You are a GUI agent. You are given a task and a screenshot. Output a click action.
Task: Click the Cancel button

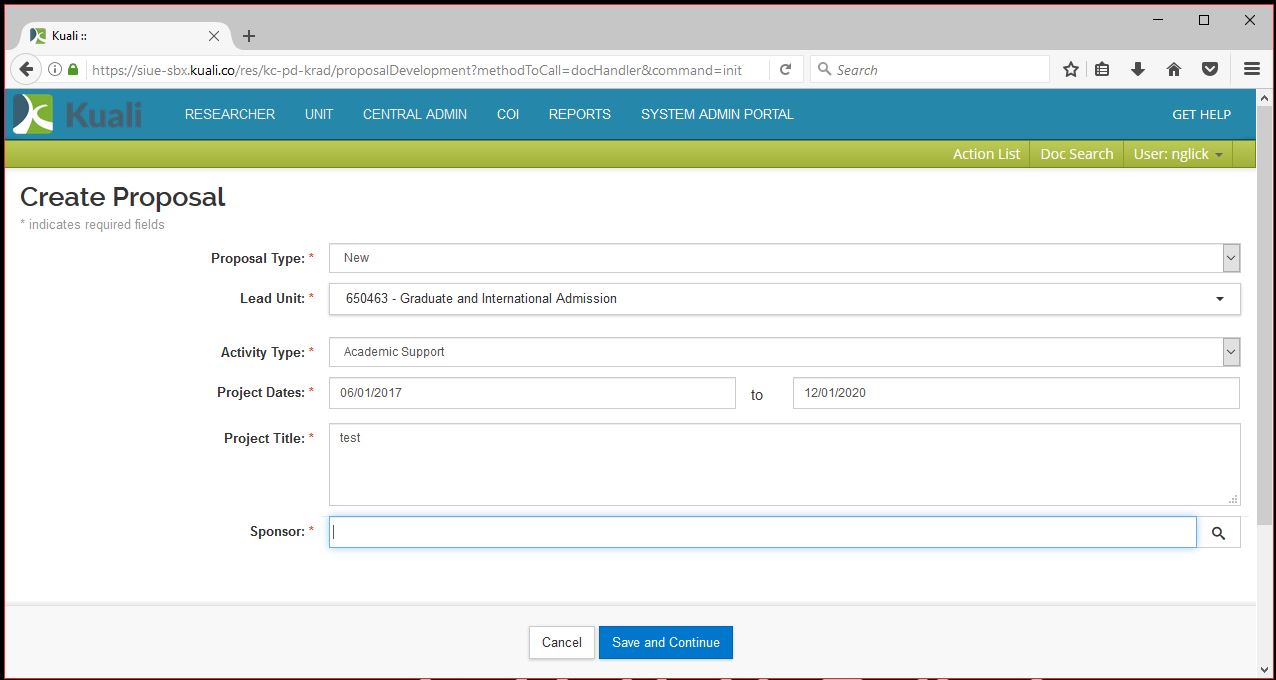pyautogui.click(x=561, y=642)
